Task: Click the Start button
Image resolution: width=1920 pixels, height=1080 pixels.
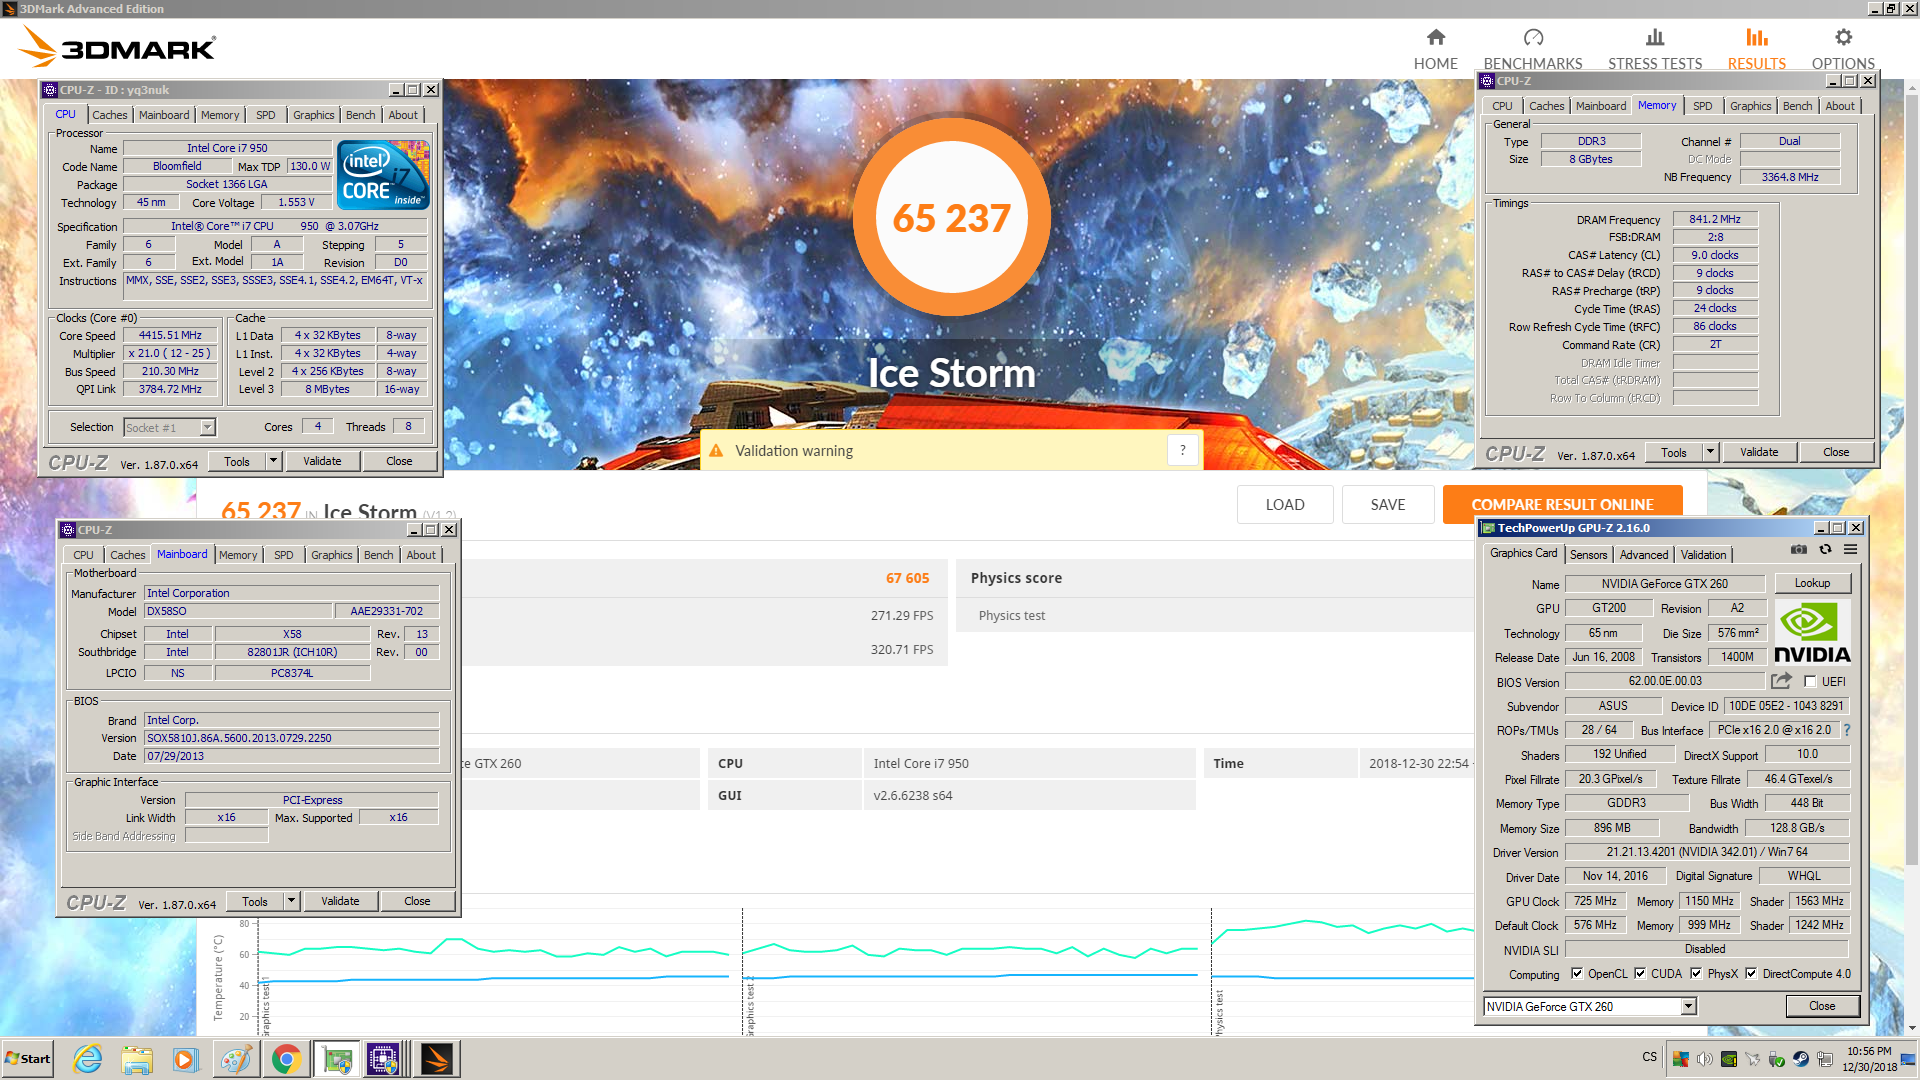Action: click(28, 1059)
